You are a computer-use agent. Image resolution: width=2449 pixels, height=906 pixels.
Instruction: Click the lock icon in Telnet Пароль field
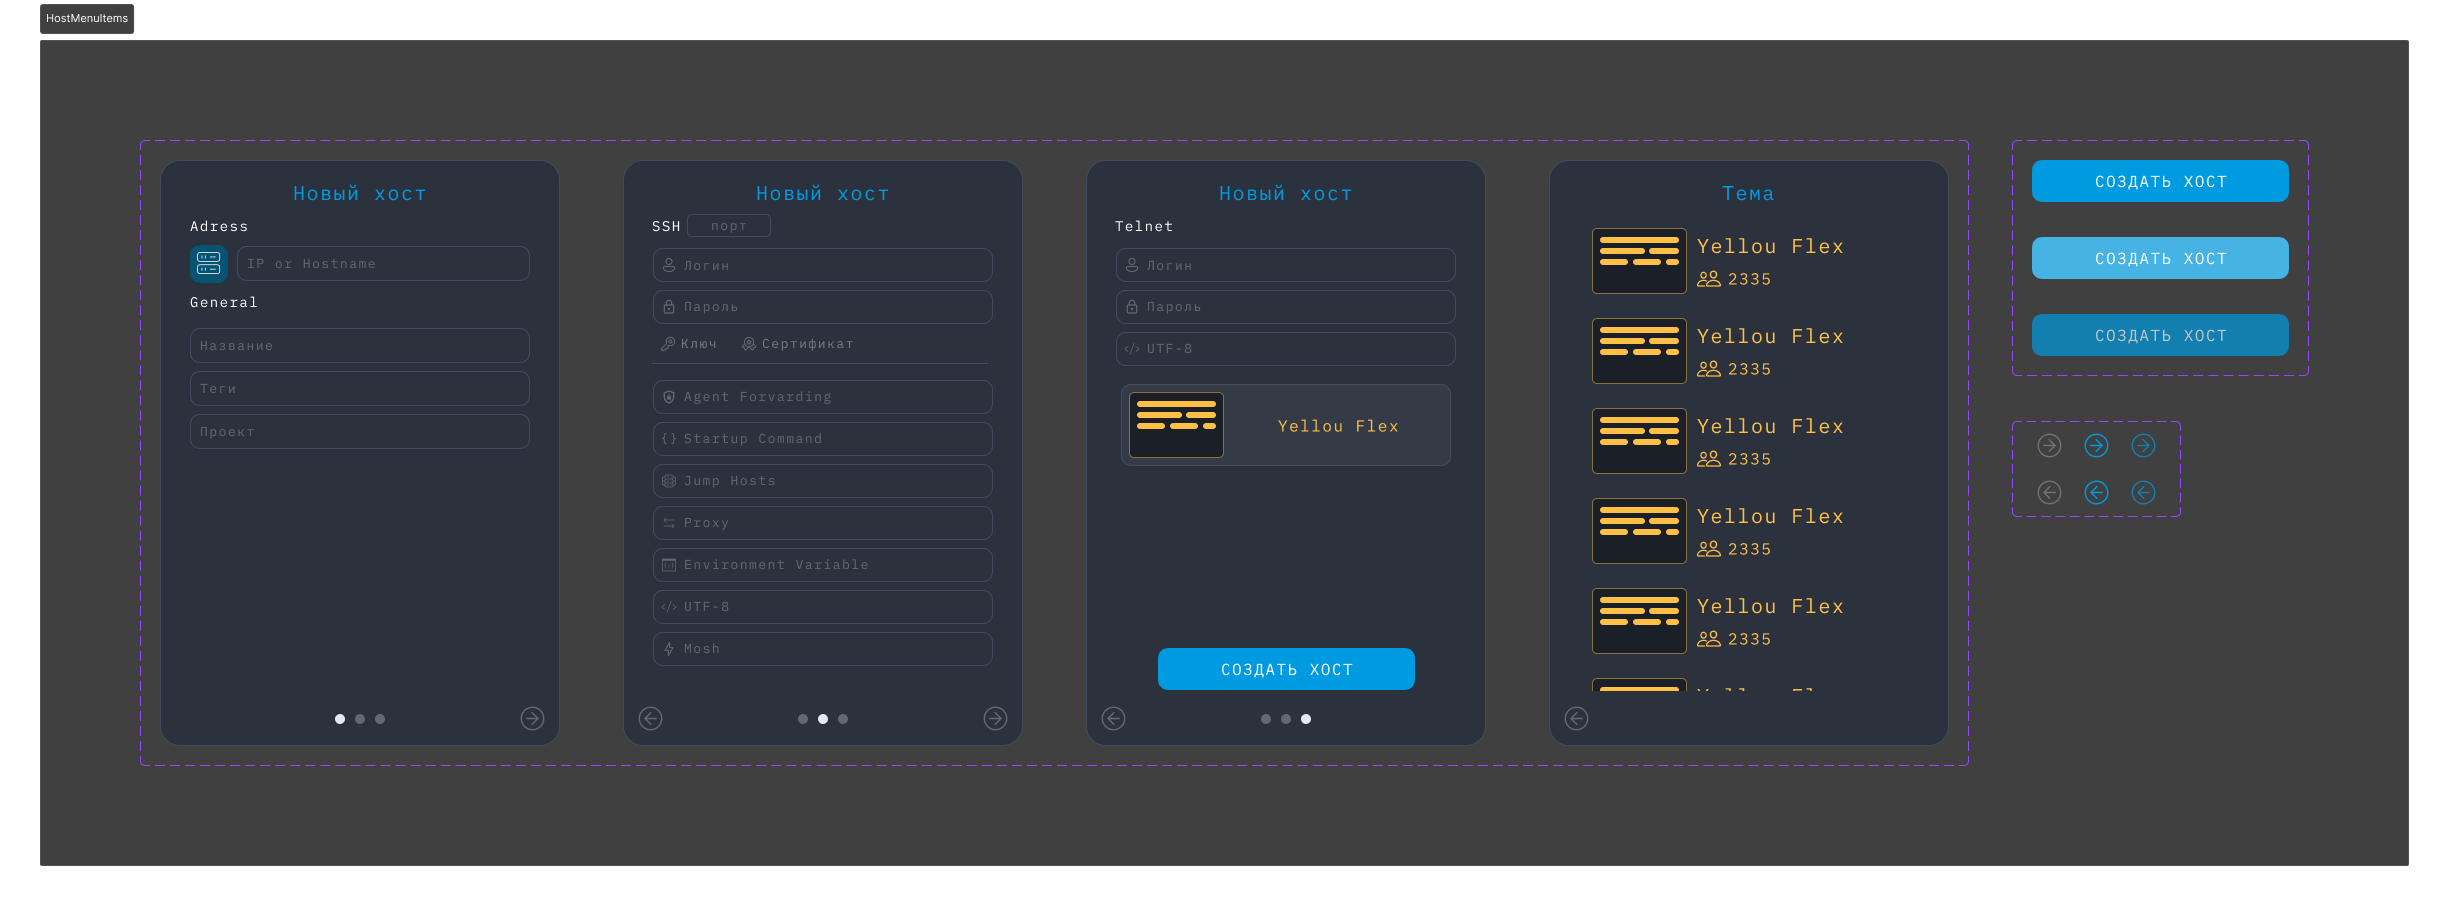pos(1131,306)
